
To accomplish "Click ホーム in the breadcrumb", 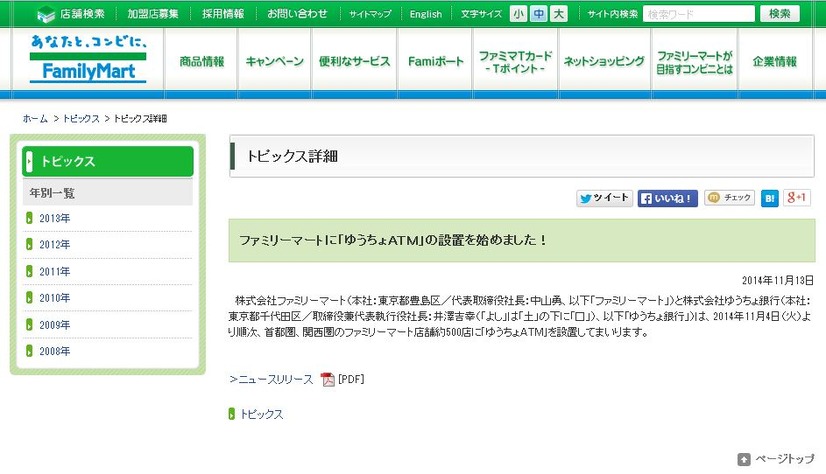I will [35, 118].
